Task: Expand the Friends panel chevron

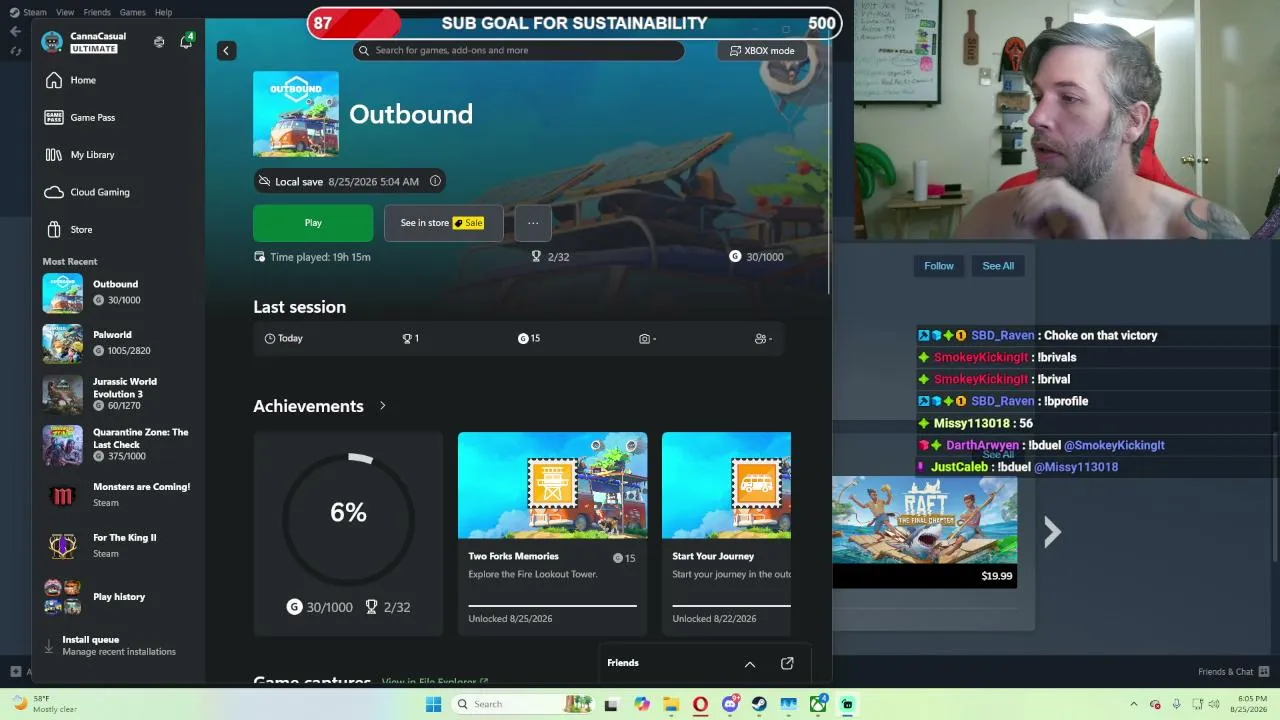Action: pyautogui.click(x=750, y=663)
